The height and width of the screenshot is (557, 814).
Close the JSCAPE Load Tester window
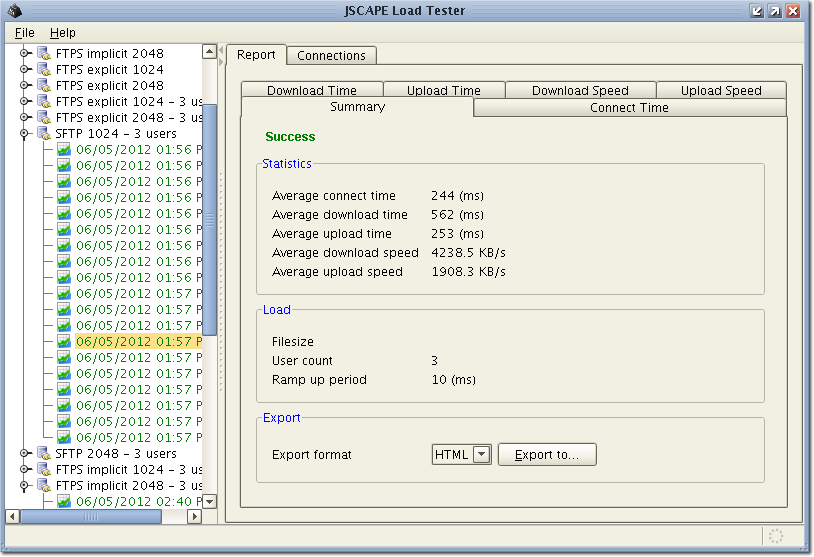point(793,11)
